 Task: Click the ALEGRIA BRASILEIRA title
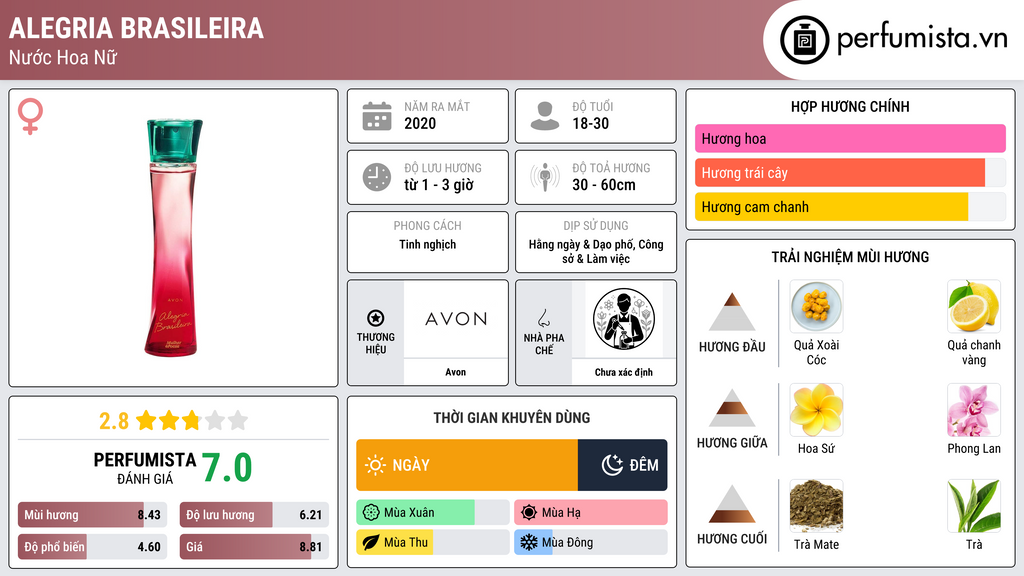click(136, 28)
